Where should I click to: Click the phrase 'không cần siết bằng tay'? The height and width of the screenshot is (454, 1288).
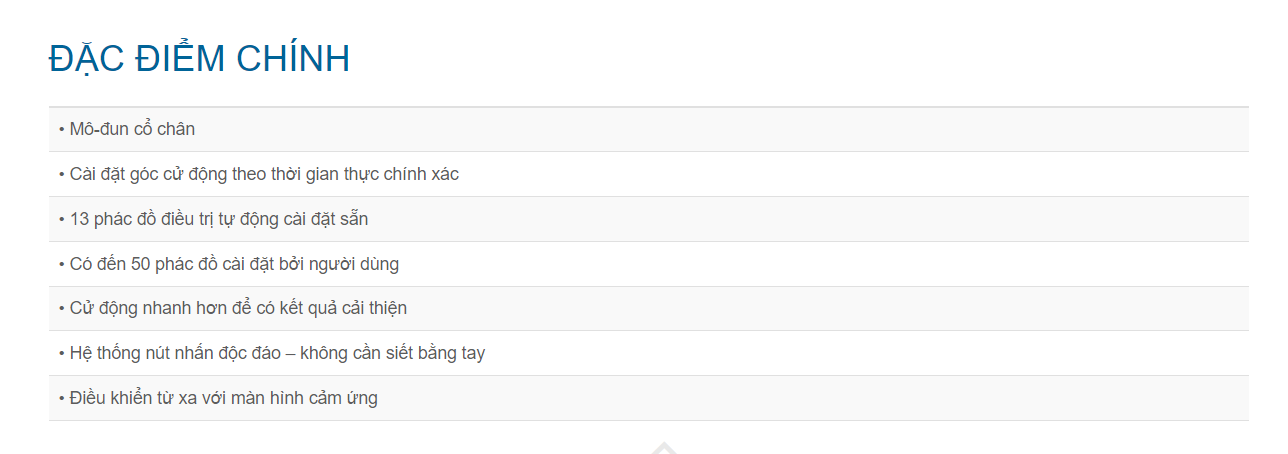(392, 353)
